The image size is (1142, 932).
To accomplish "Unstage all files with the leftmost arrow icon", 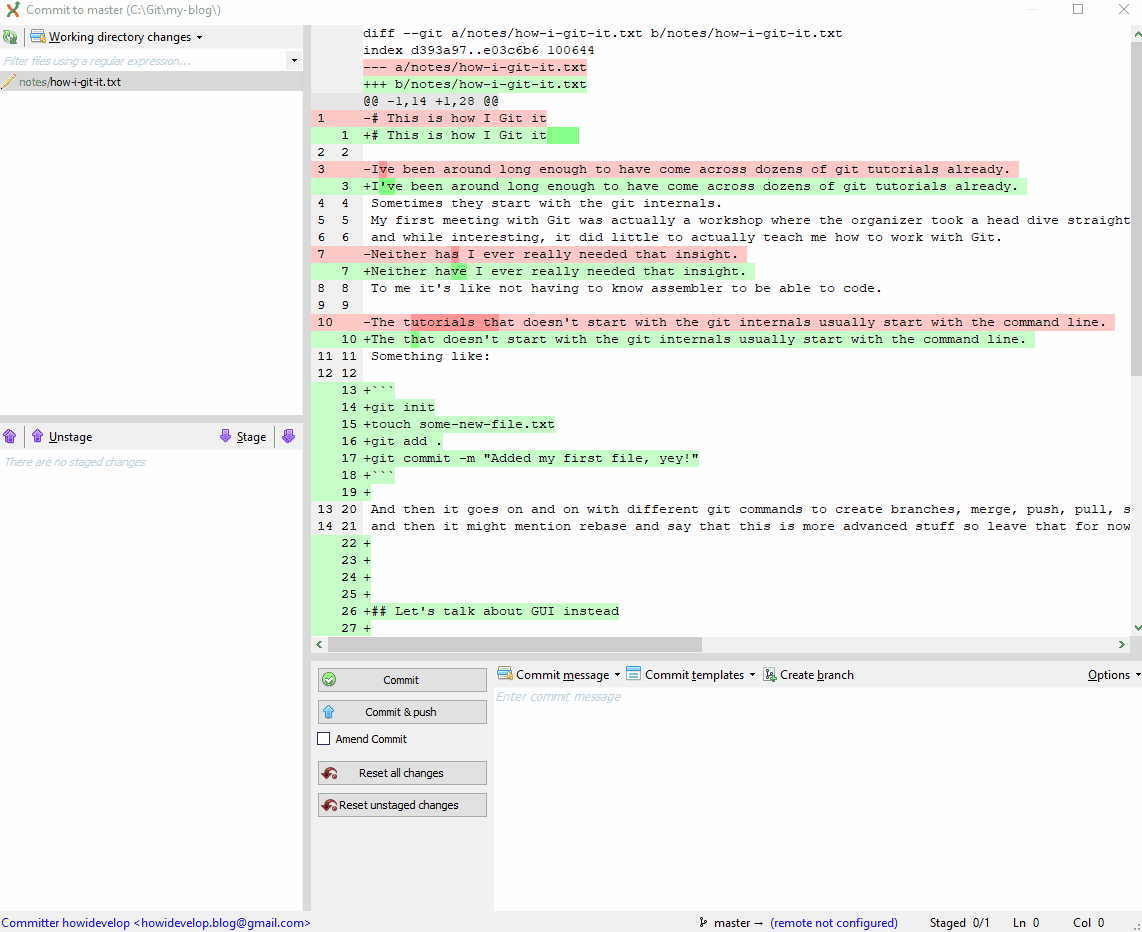I will (x=10, y=436).
